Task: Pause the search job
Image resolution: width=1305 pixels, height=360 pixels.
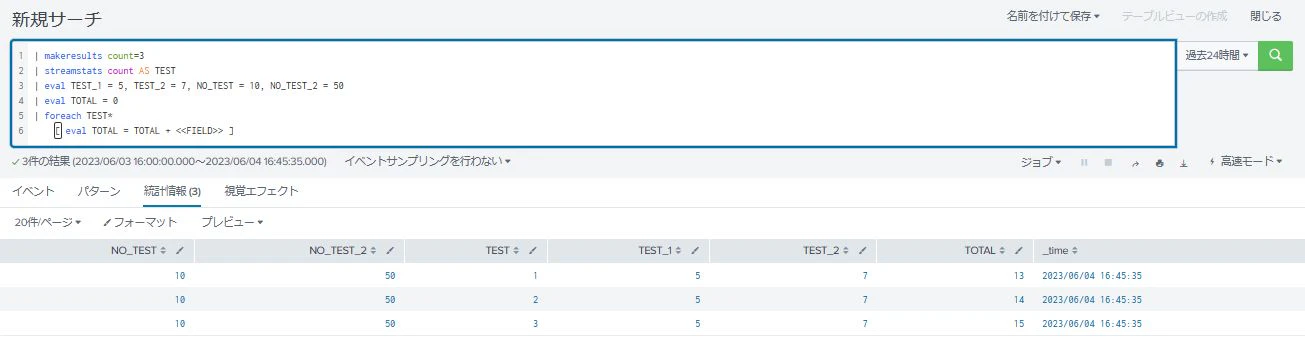Action: [1084, 162]
